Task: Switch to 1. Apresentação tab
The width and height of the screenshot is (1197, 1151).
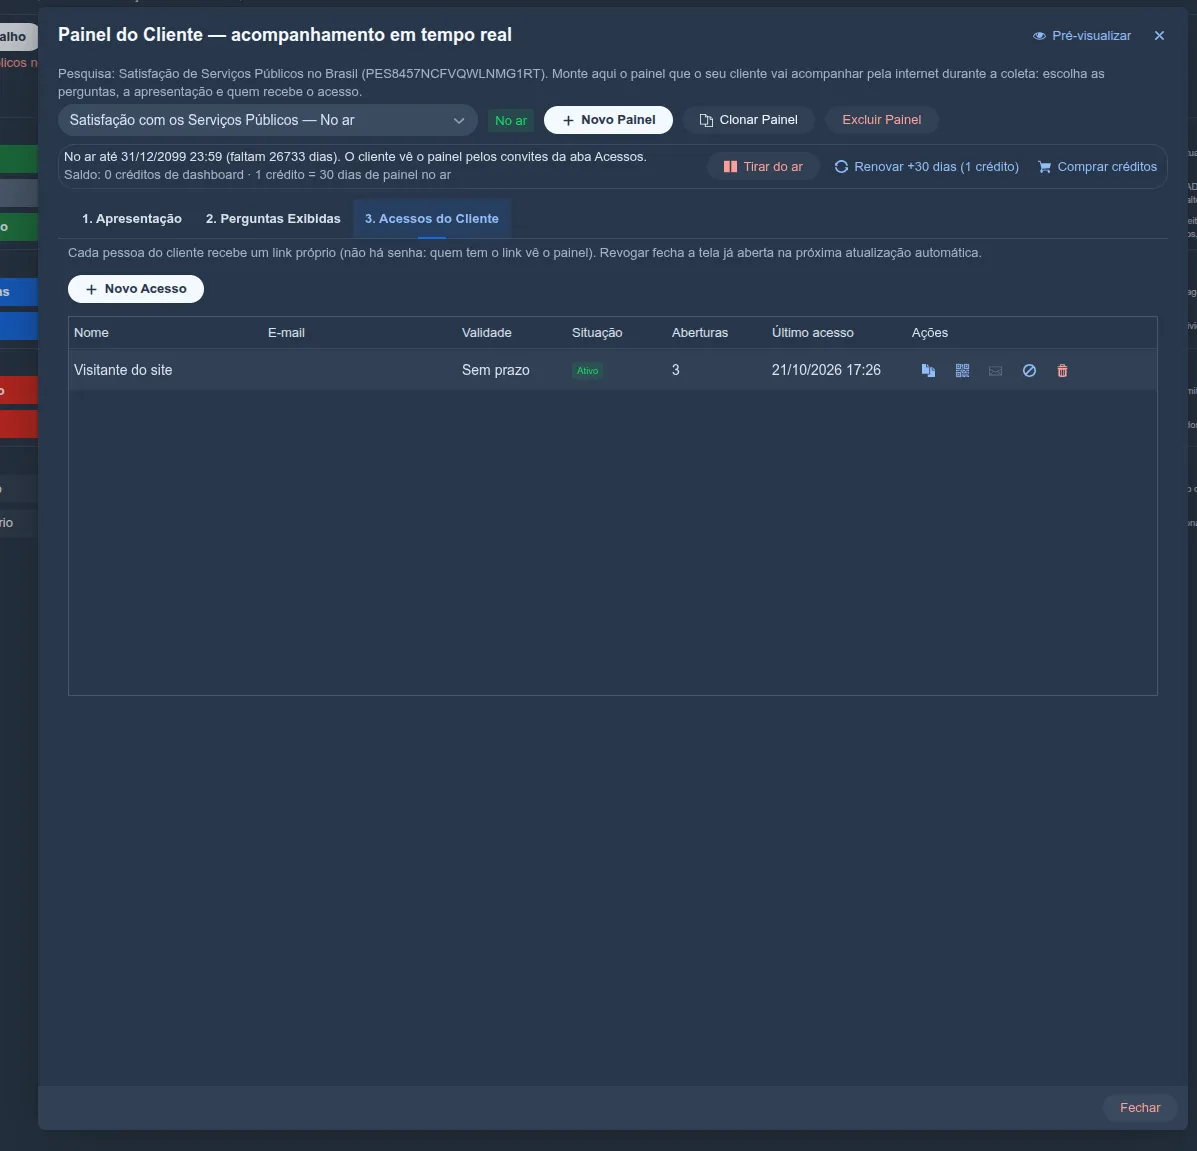Action: point(132,219)
